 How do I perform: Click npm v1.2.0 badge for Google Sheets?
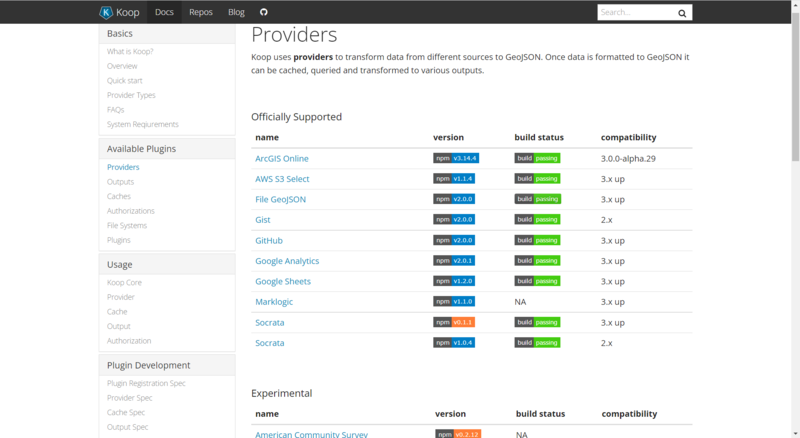coord(454,281)
